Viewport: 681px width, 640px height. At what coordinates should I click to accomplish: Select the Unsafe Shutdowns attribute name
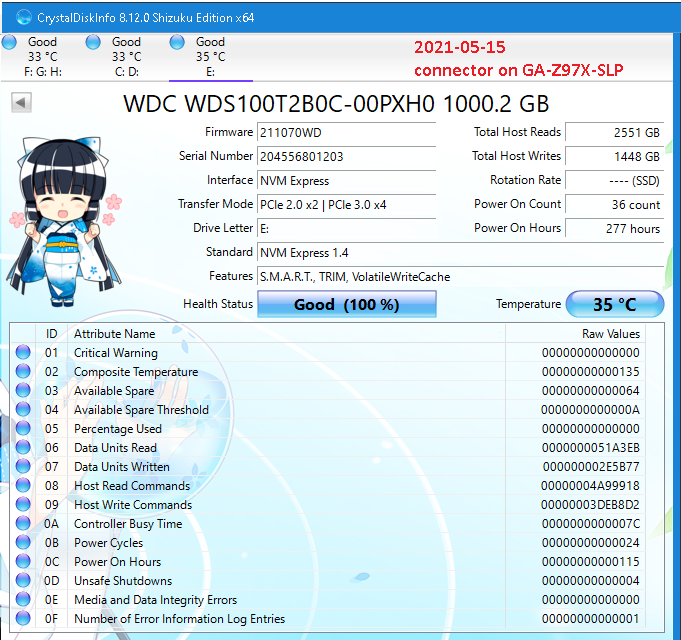(123, 581)
